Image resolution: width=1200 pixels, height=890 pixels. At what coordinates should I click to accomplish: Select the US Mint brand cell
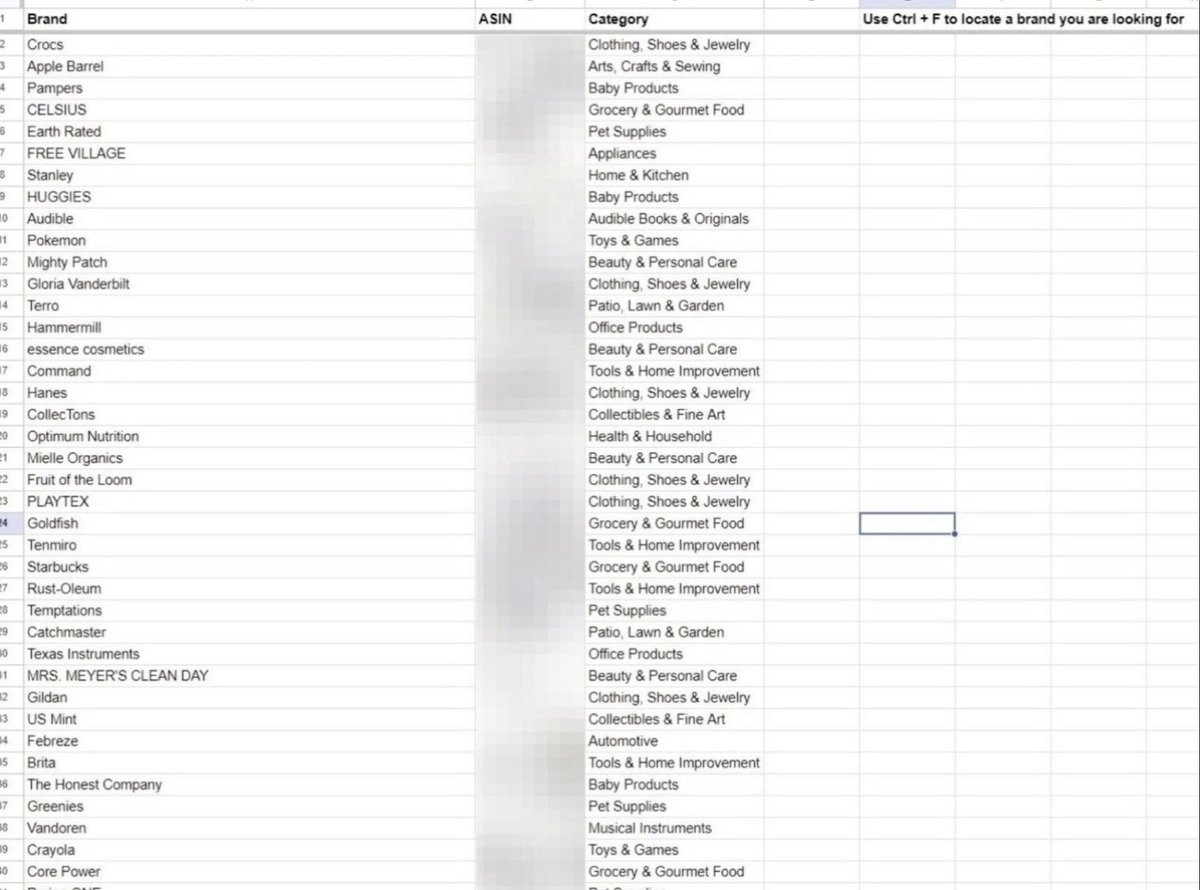coord(247,719)
